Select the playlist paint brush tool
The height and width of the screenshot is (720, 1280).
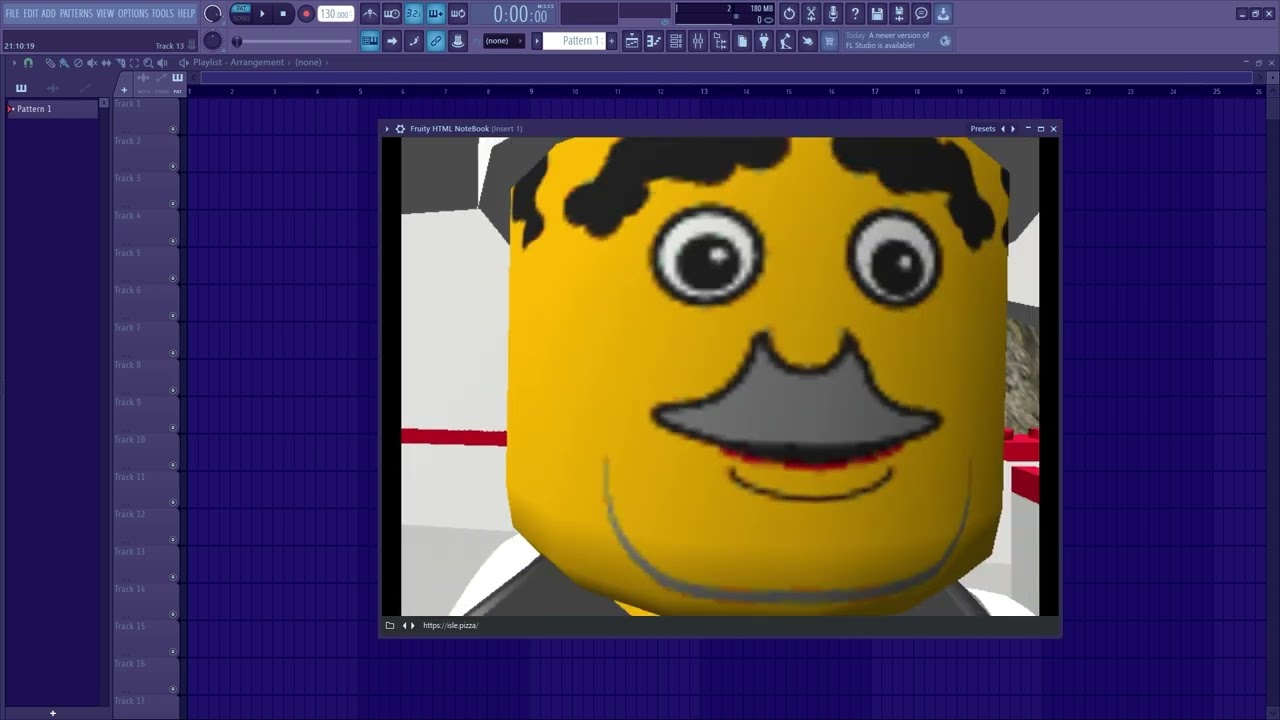(64, 63)
